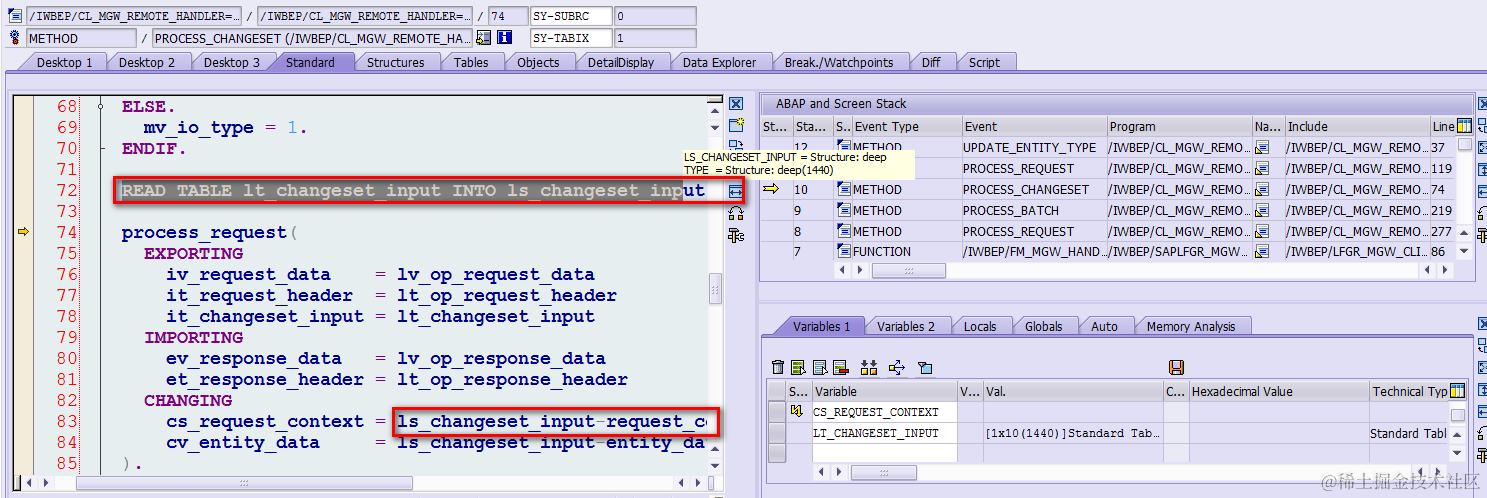Screen dimensions: 1487x498
Task: Open column layout settings in Variables table
Action: pos(1457,391)
